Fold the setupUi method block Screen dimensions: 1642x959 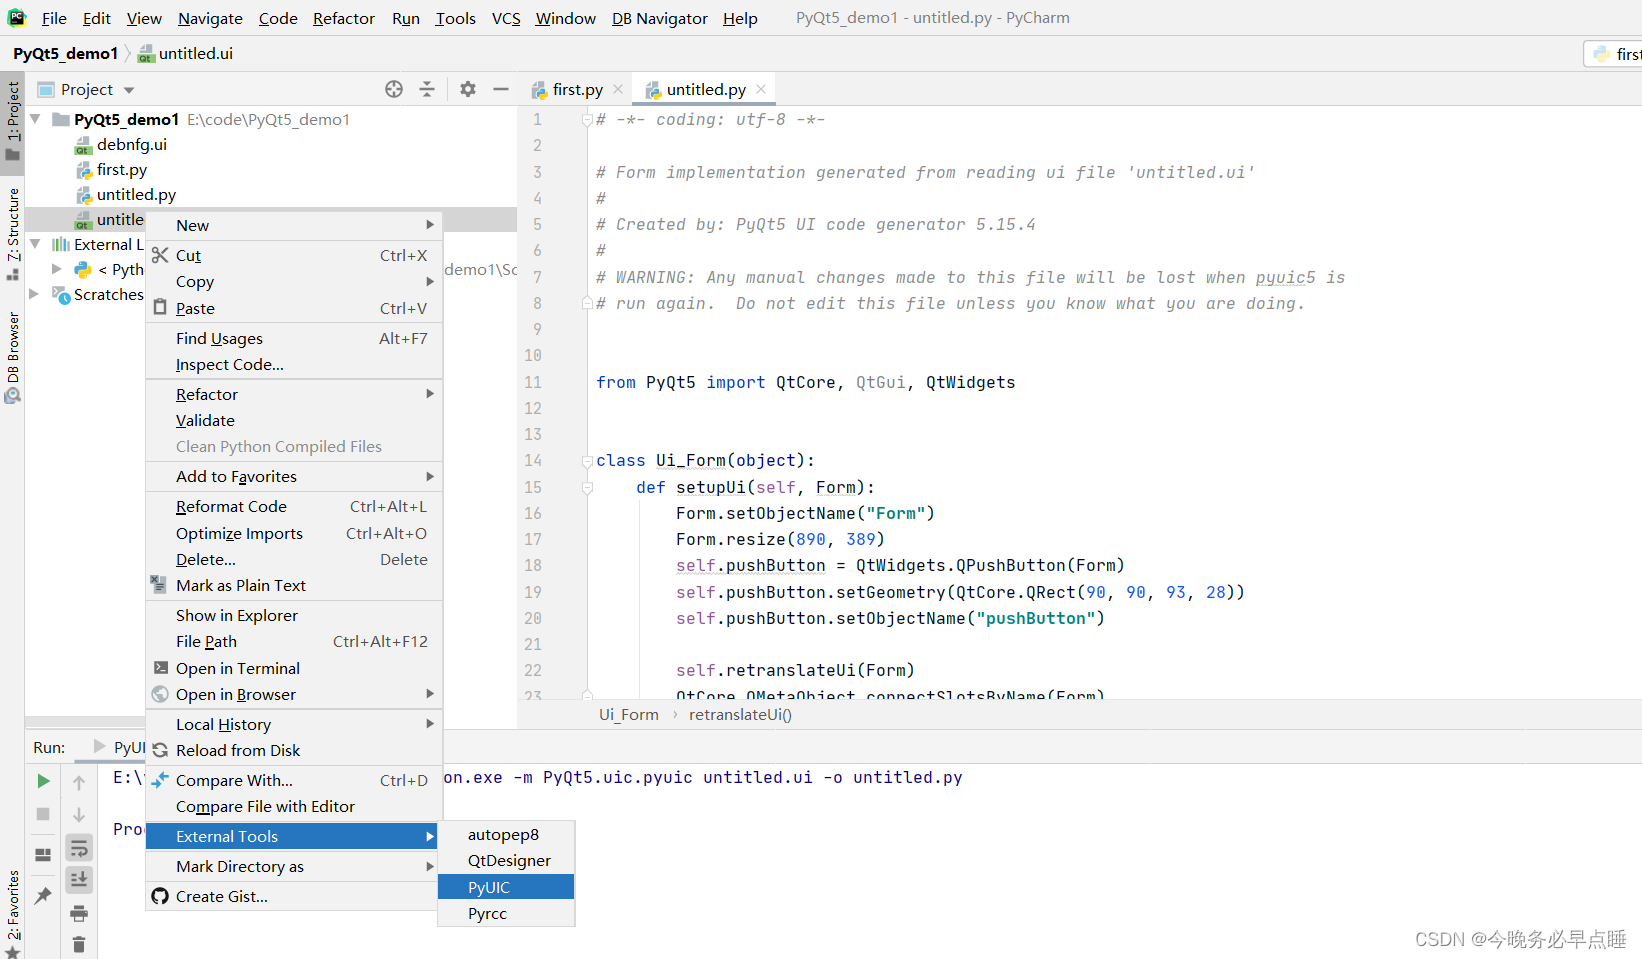pos(587,488)
